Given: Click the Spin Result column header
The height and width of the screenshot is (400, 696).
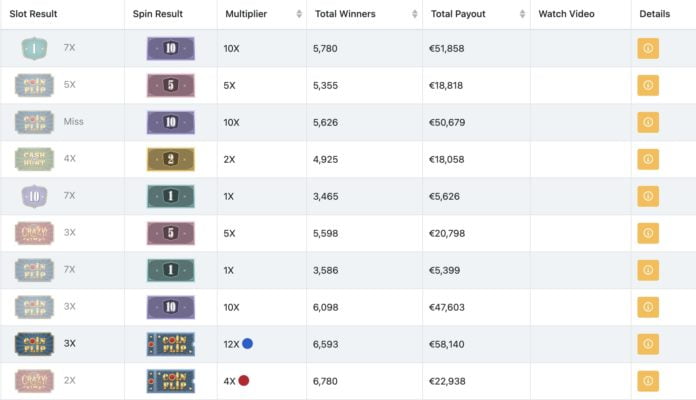Looking at the screenshot, I should pyautogui.click(x=160, y=15).
